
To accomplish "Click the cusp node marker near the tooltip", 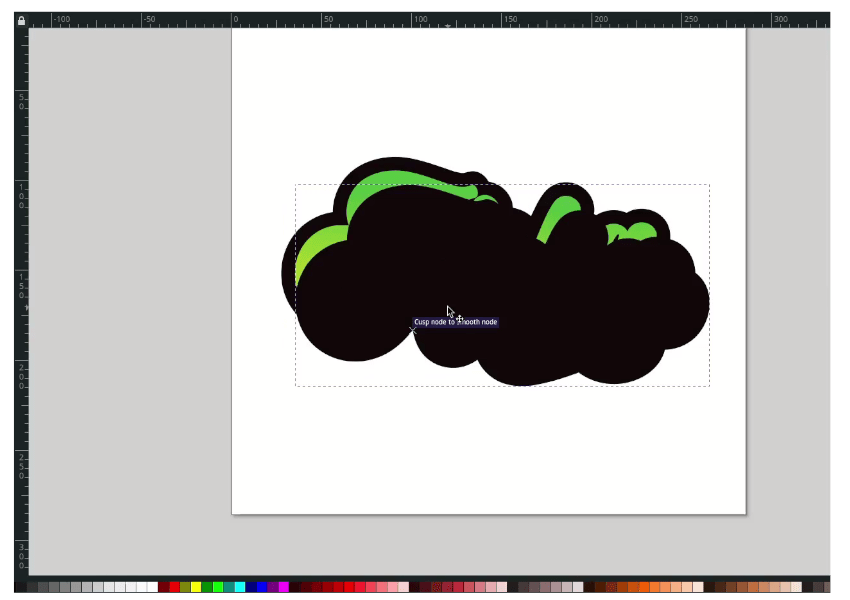I will (x=413, y=330).
